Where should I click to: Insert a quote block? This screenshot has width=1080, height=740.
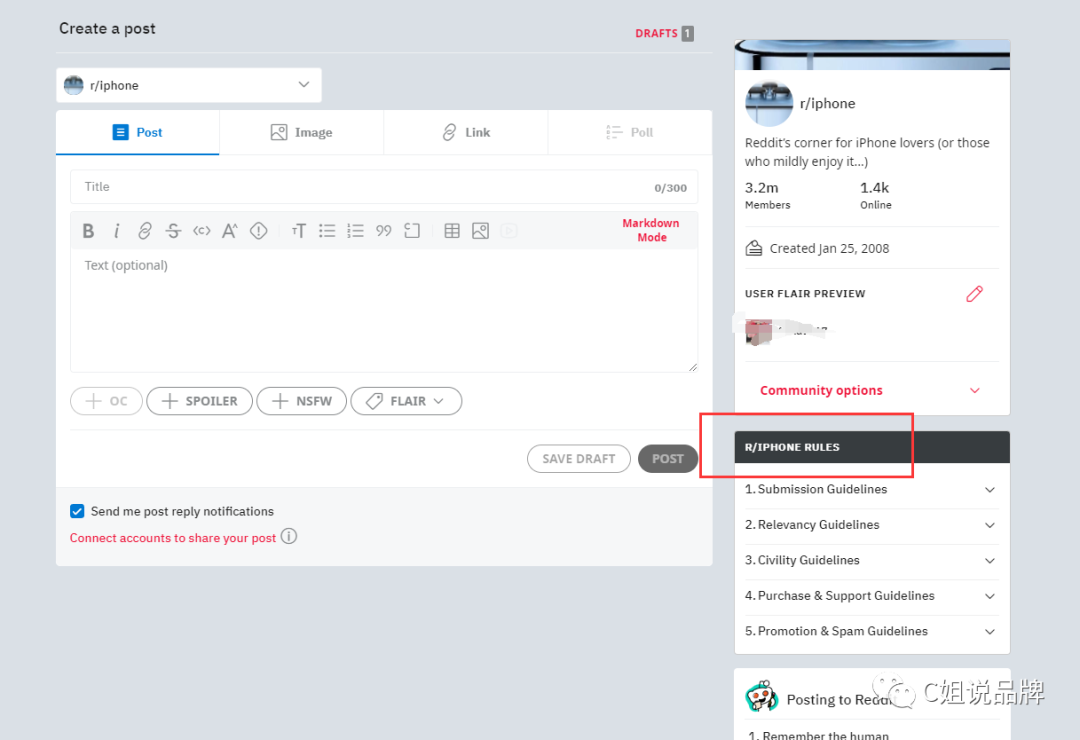384,231
